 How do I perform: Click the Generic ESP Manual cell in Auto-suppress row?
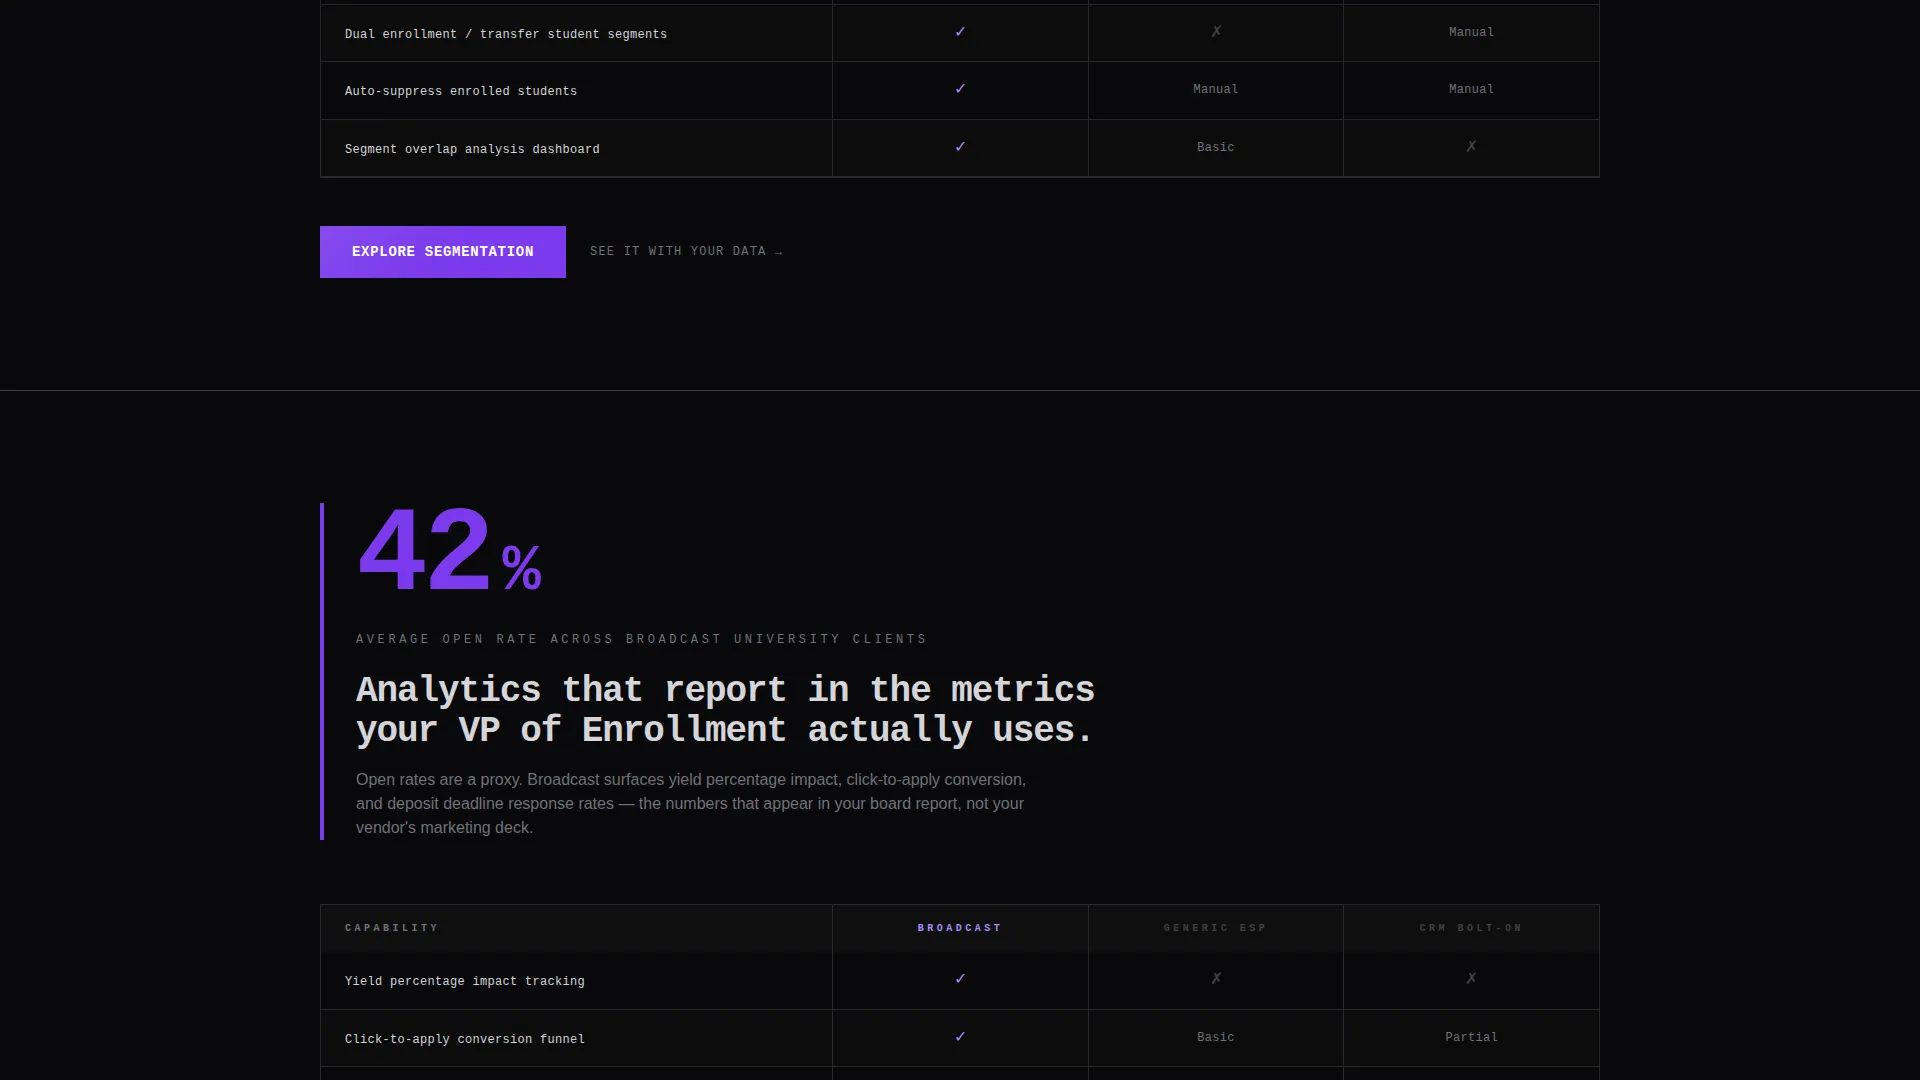click(x=1216, y=89)
